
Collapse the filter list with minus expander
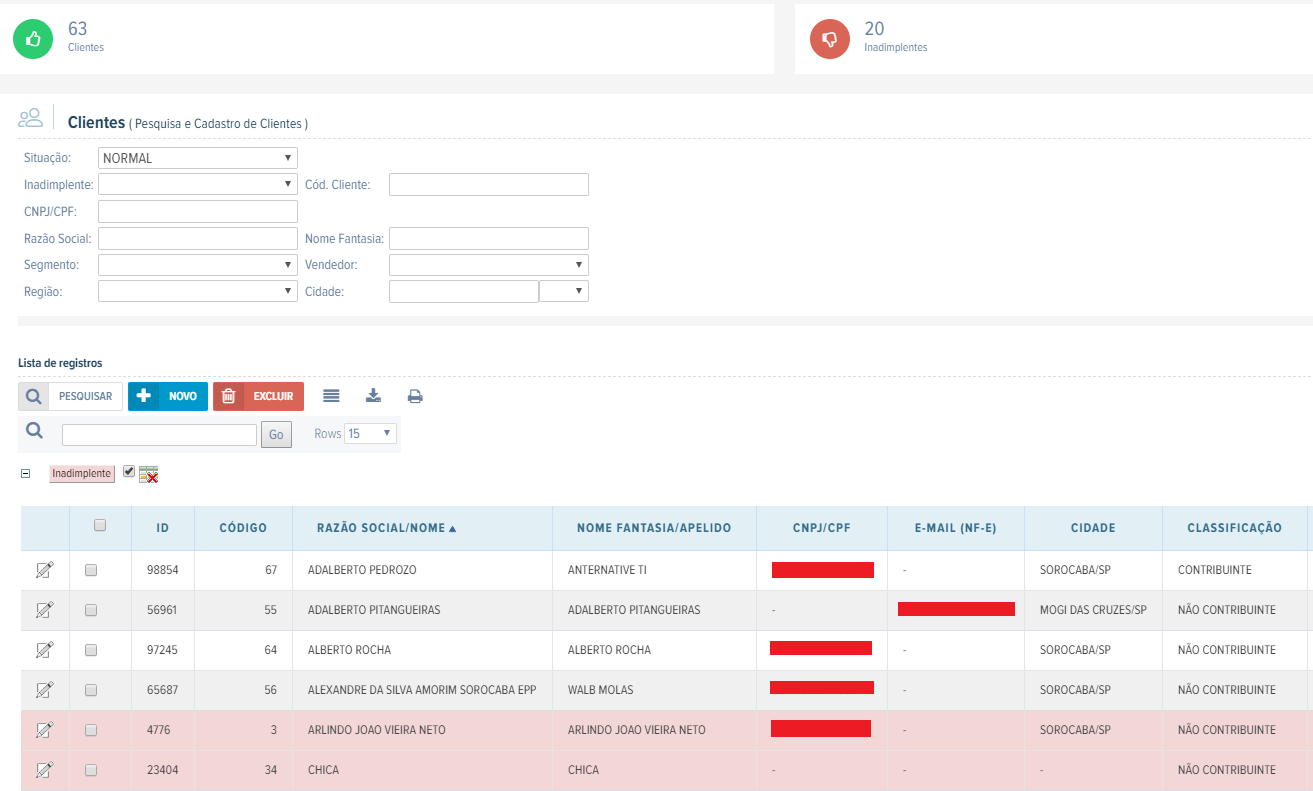26,474
